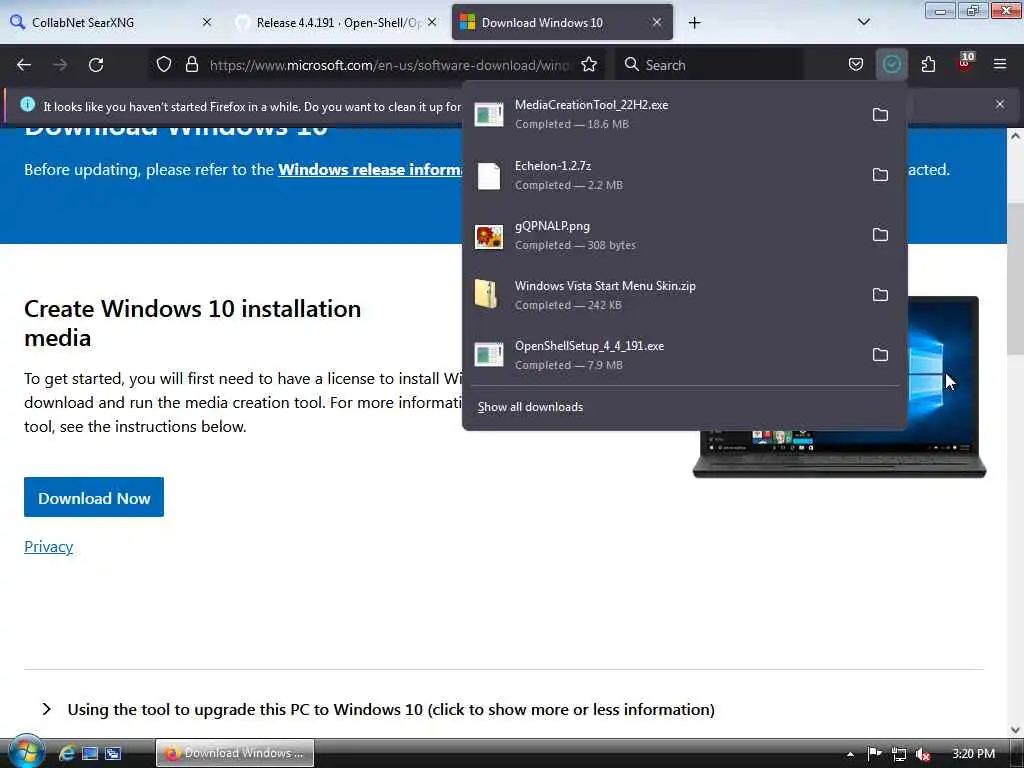Click the info icon in notification bar
Image resolution: width=1024 pixels, height=768 pixels.
(27, 104)
